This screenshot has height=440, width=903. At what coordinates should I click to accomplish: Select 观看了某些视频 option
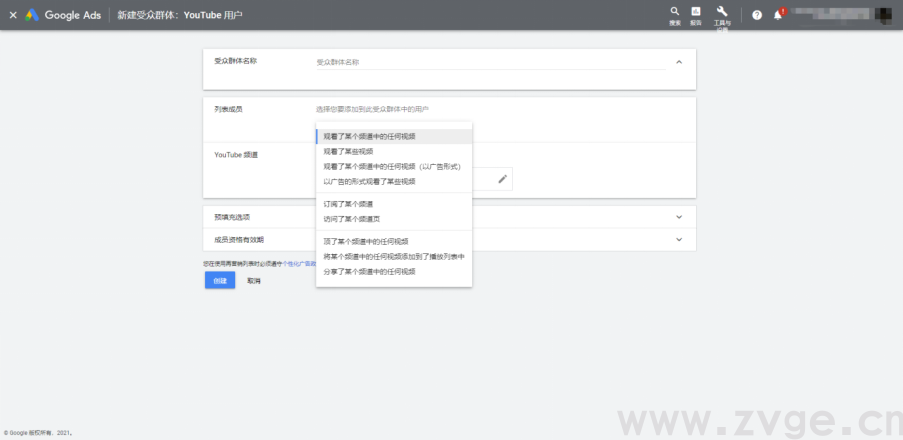347,151
